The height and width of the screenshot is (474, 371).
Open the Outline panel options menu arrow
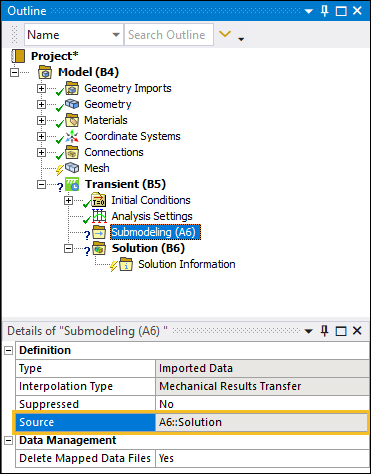click(x=309, y=11)
